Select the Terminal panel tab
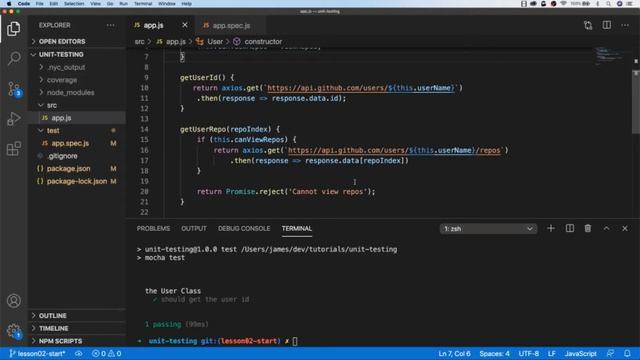 pyautogui.click(x=297, y=229)
